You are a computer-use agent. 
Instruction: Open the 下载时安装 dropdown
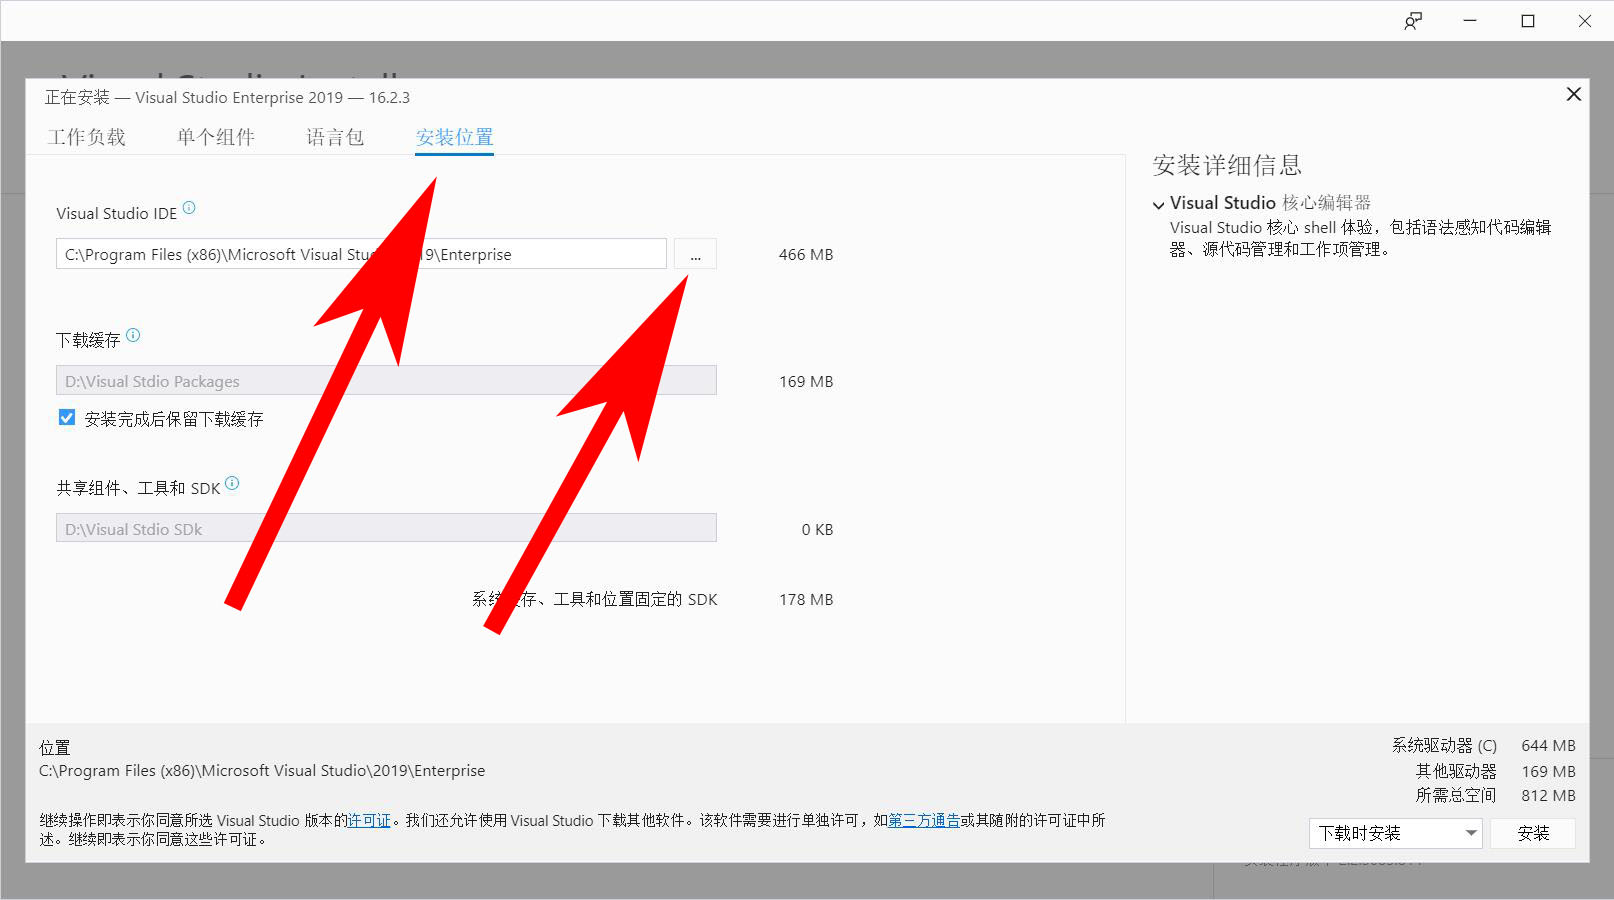pyautogui.click(x=1395, y=833)
